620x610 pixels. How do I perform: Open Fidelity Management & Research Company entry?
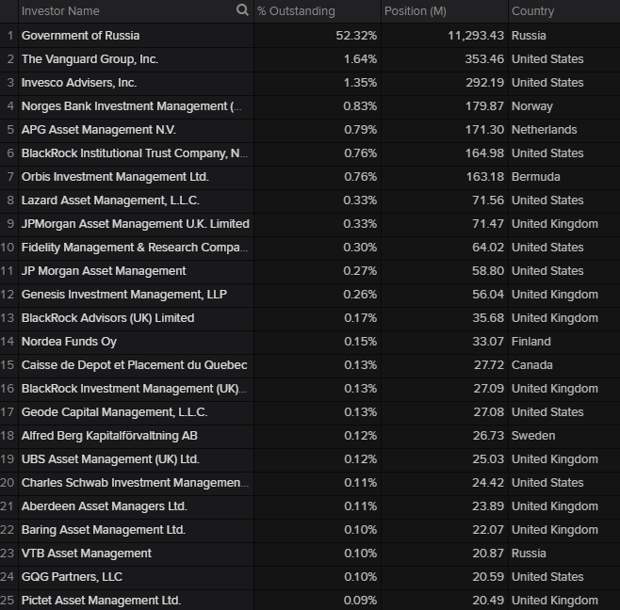pyautogui.click(x=134, y=247)
